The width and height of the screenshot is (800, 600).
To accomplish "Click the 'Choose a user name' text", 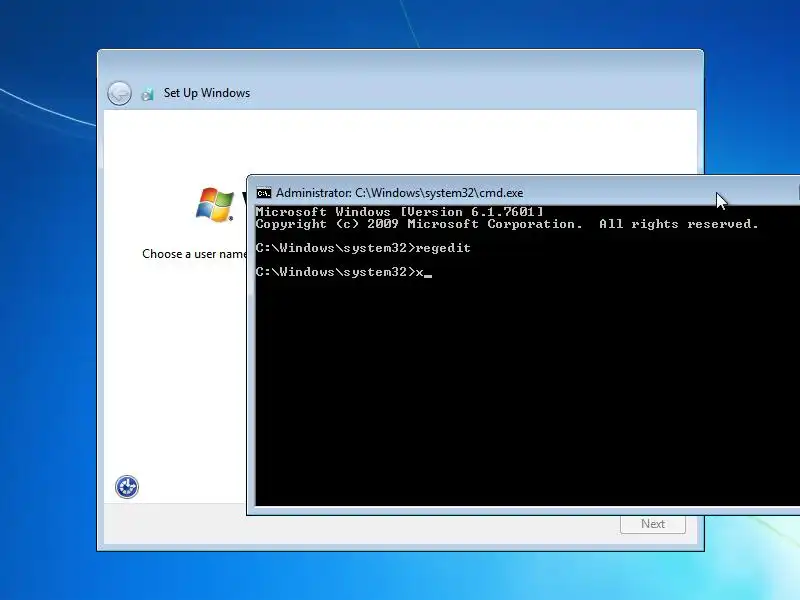I will [194, 254].
